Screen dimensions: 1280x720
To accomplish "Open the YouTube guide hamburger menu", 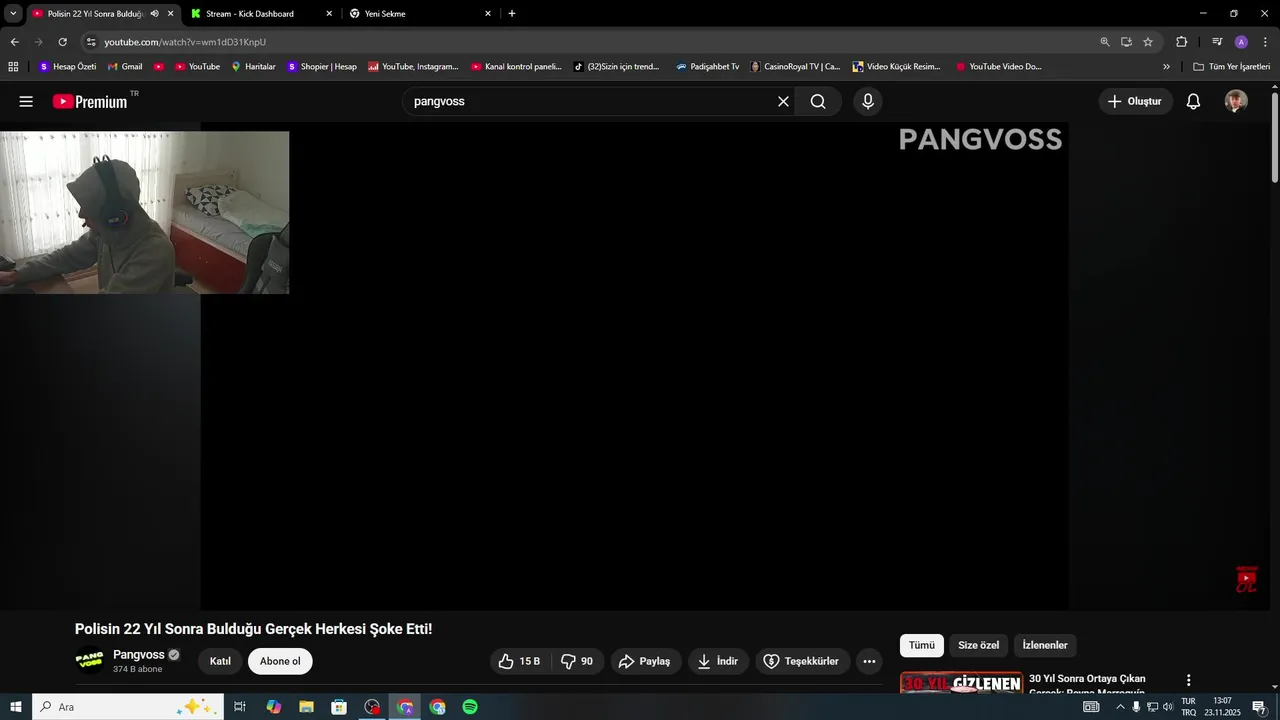I will tap(26, 101).
